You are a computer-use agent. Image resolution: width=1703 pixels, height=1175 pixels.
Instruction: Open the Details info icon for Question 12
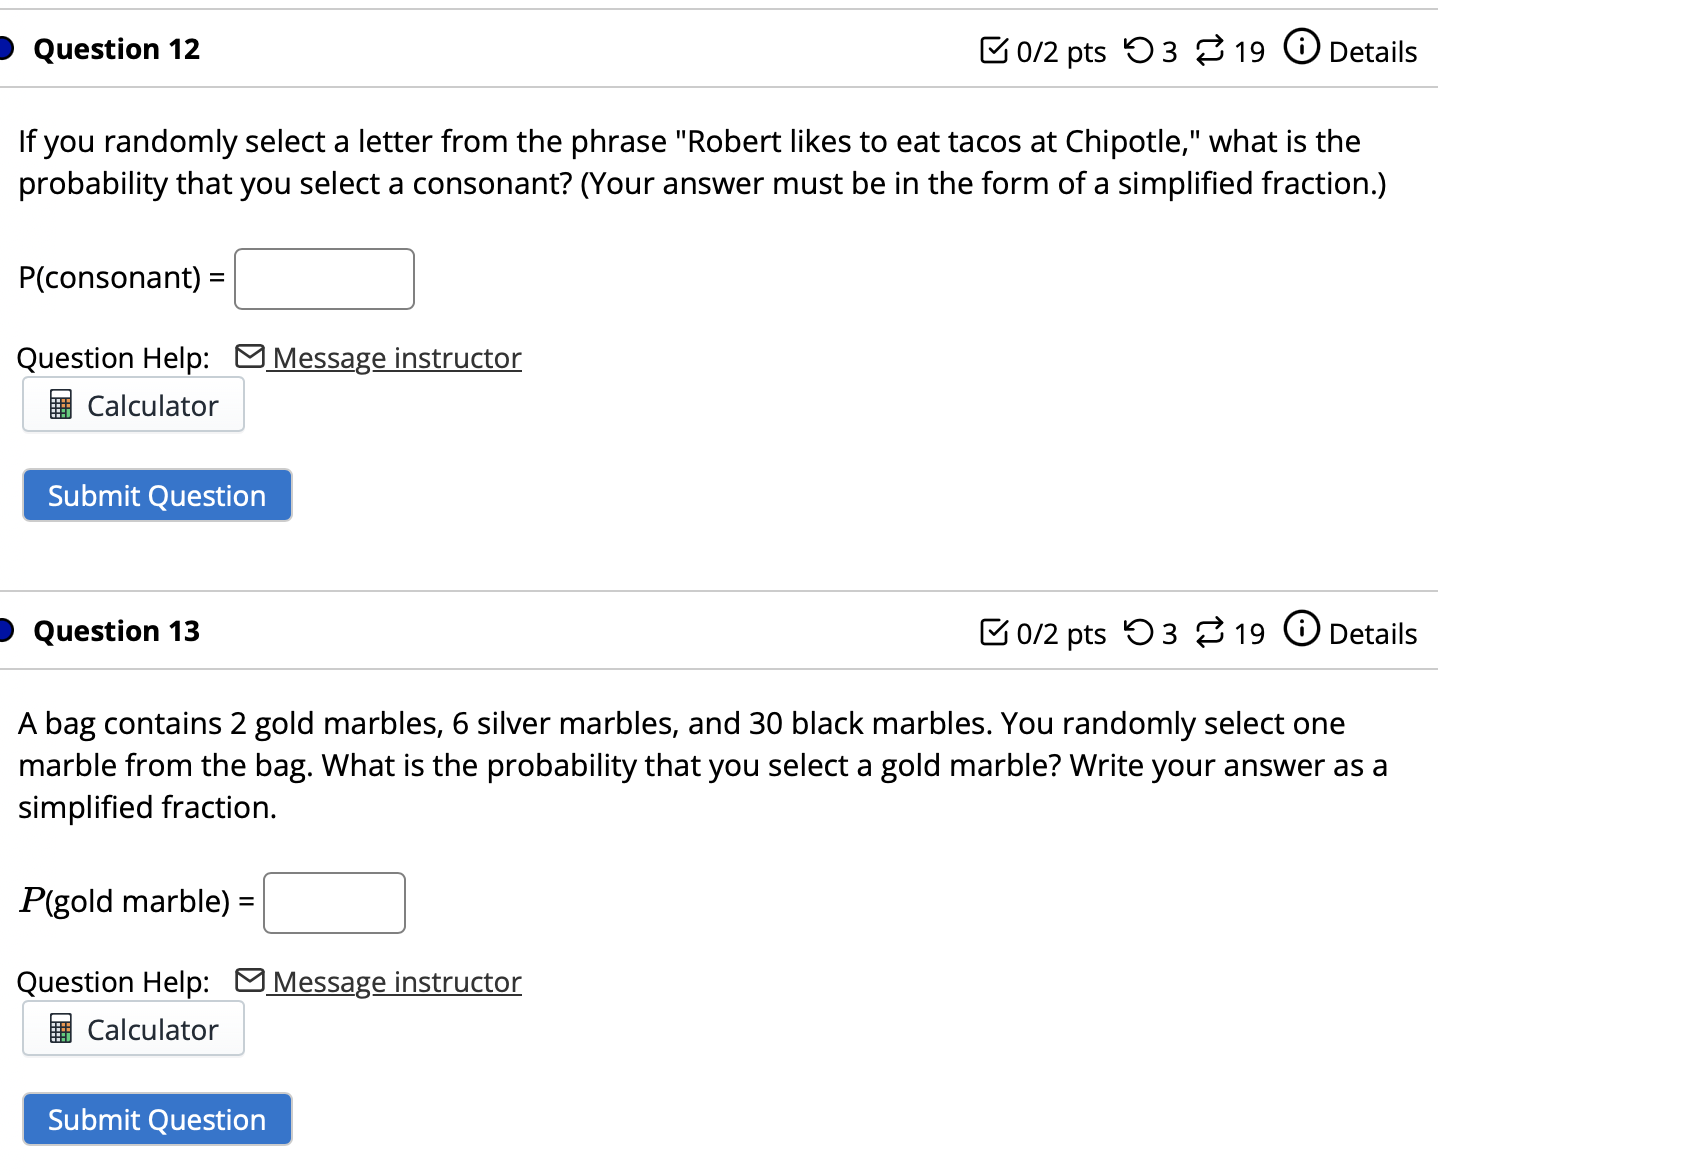1301,47
